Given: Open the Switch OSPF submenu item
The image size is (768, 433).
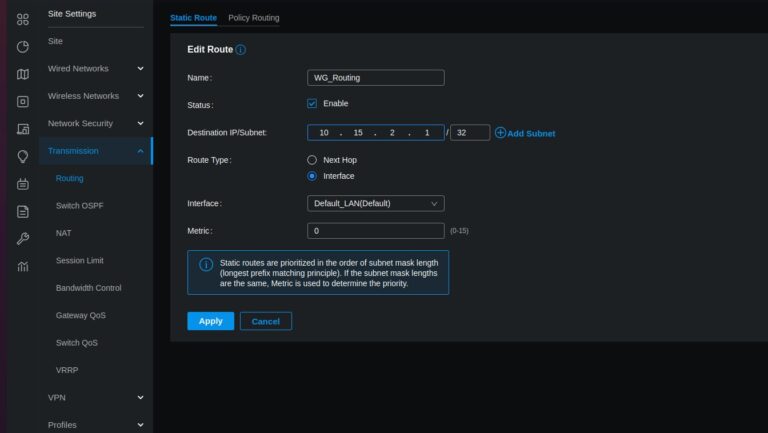Looking at the screenshot, I should [79, 206].
